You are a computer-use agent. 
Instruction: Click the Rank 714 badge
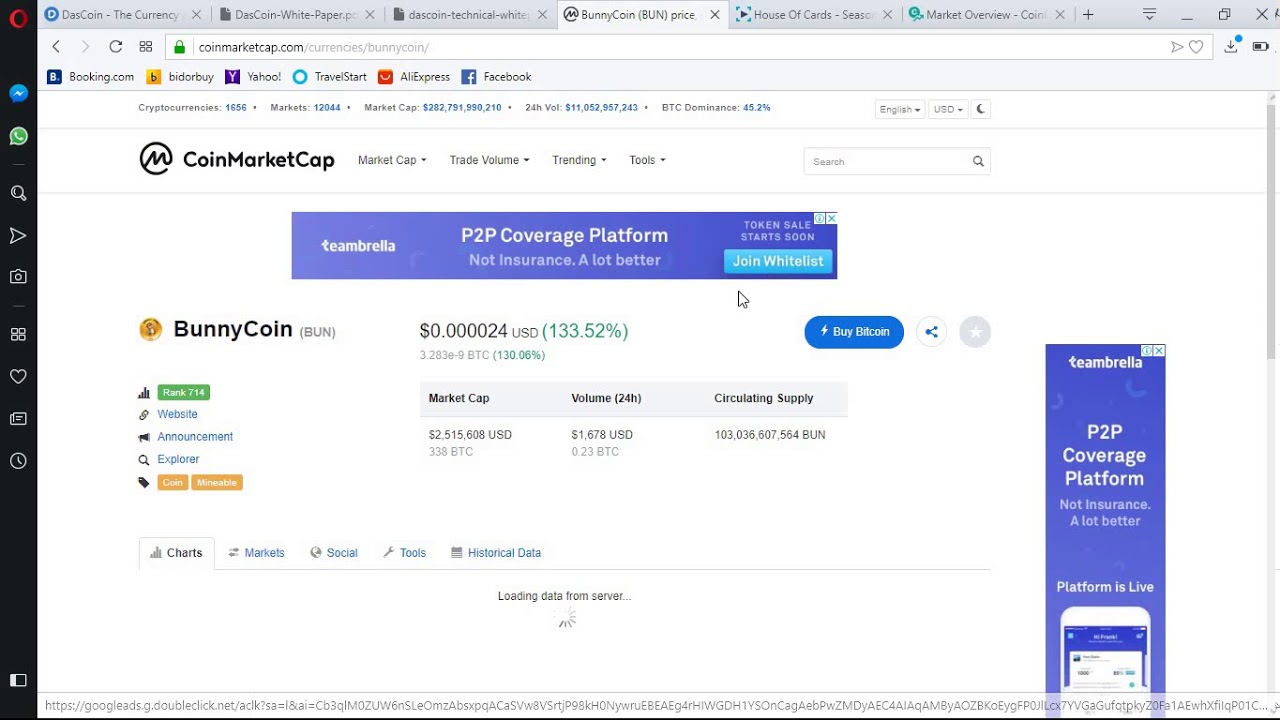(x=183, y=393)
